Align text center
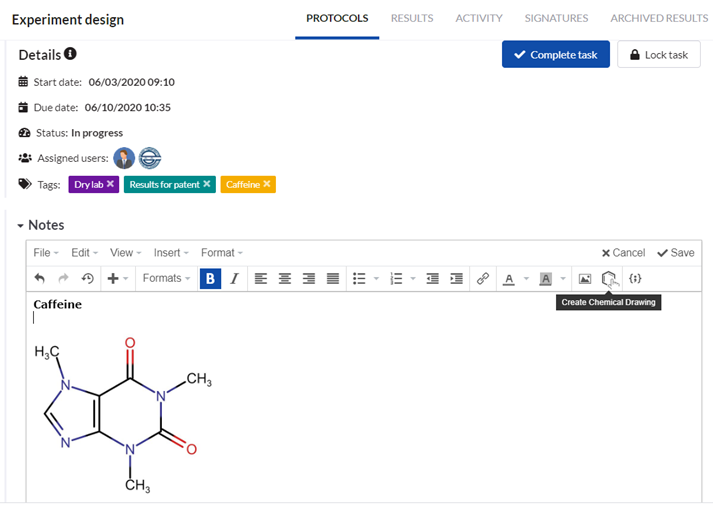Screen dimensions: 713x508 click(x=285, y=278)
